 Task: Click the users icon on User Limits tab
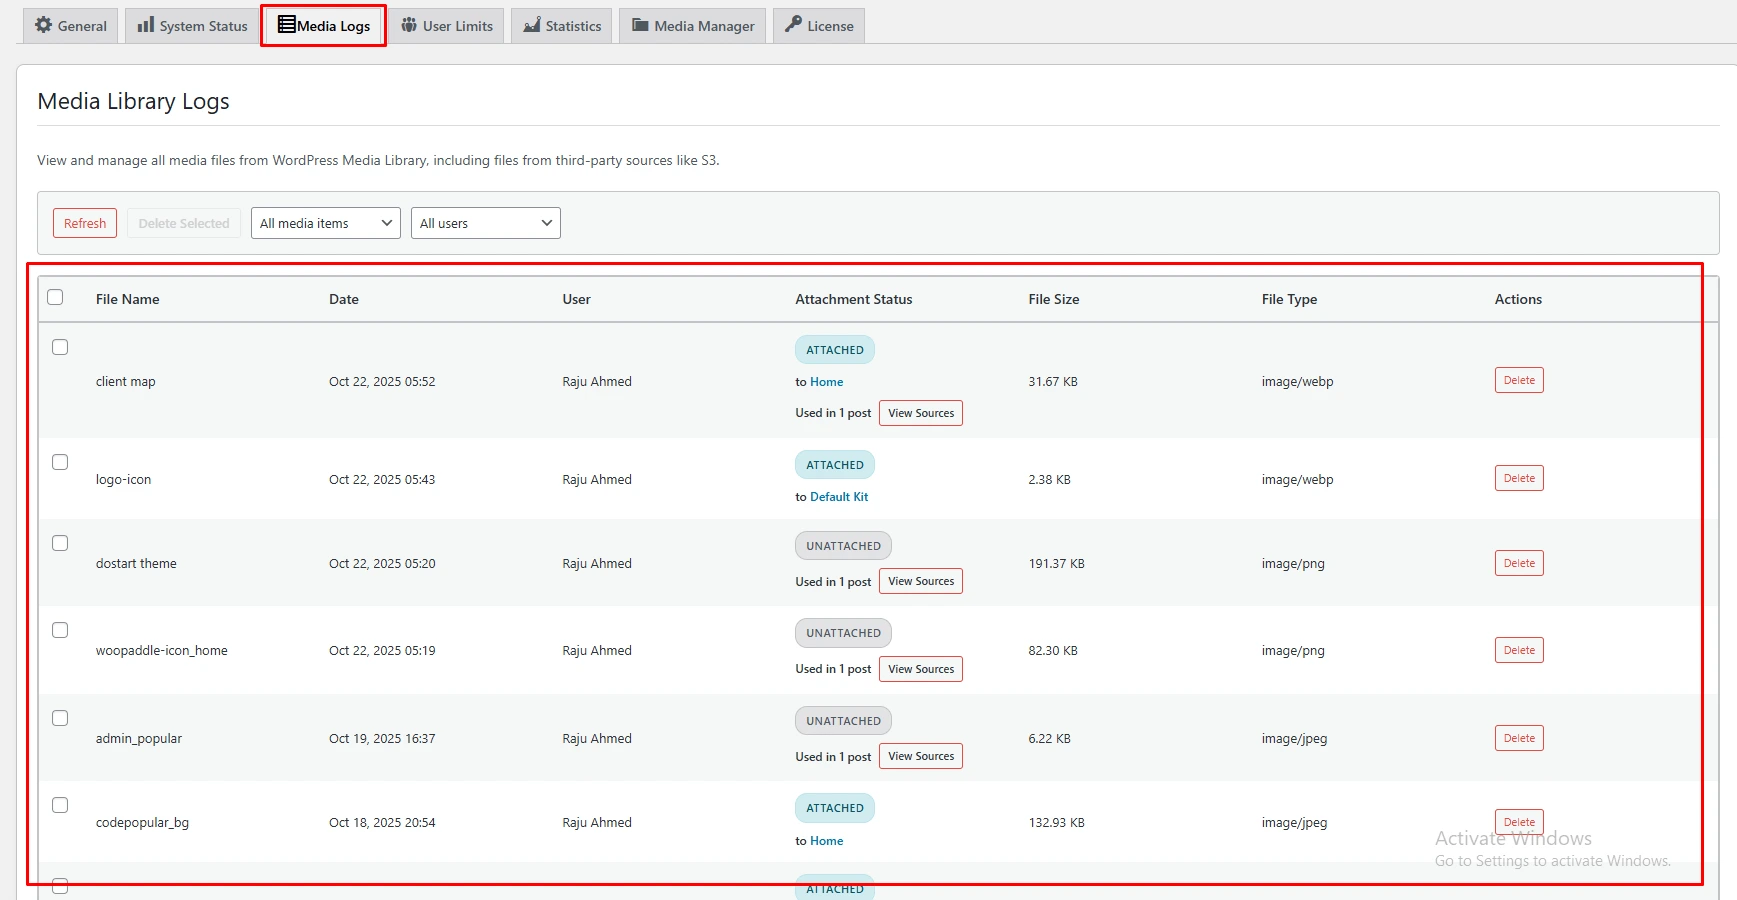click(x=409, y=25)
